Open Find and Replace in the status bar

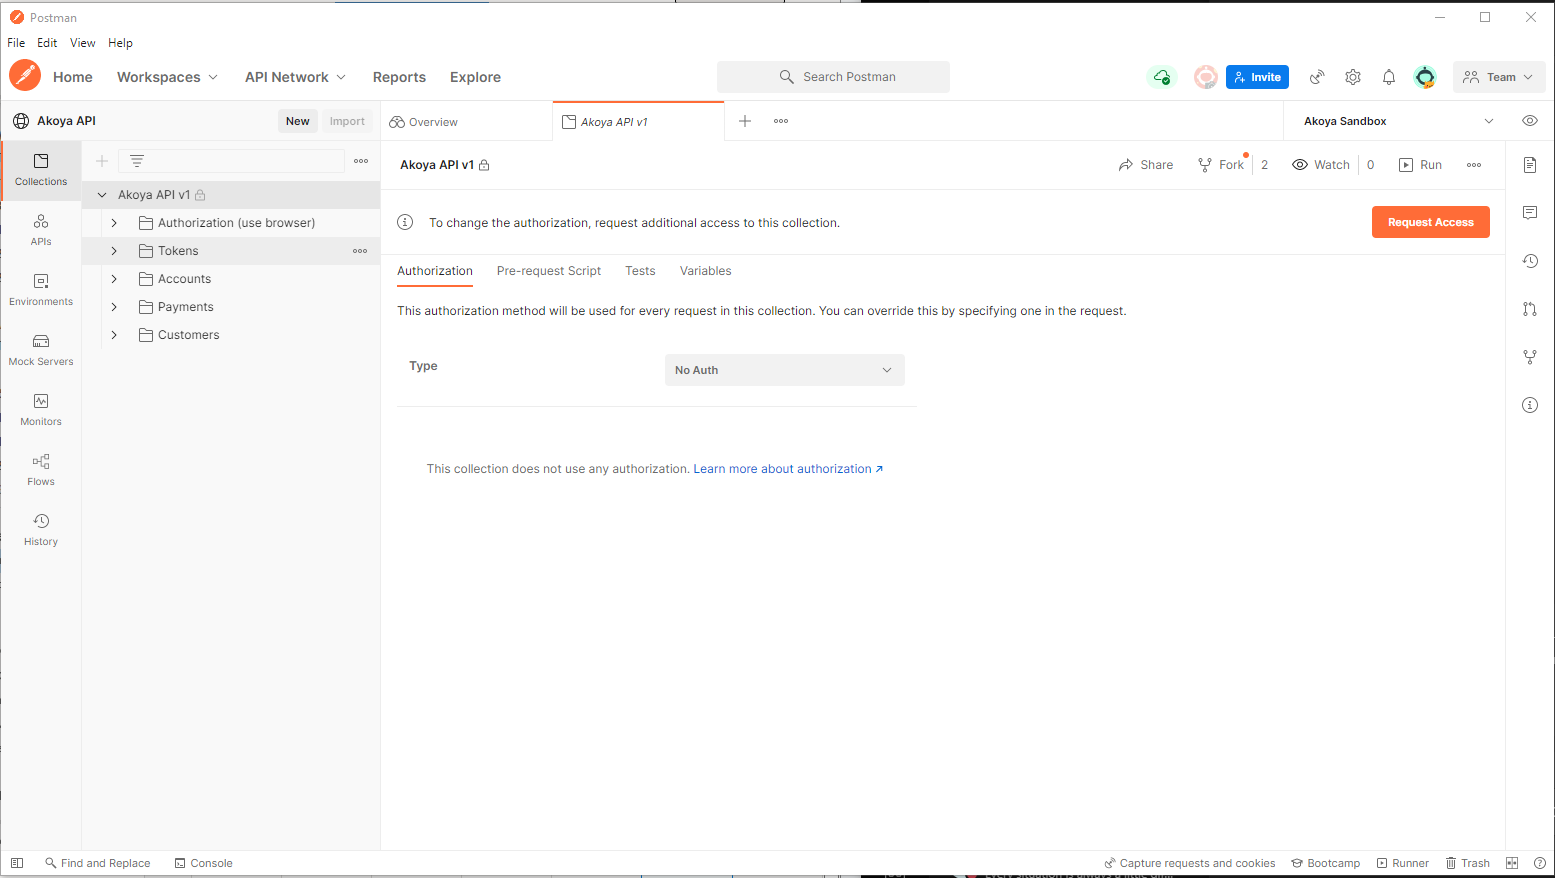(97, 863)
